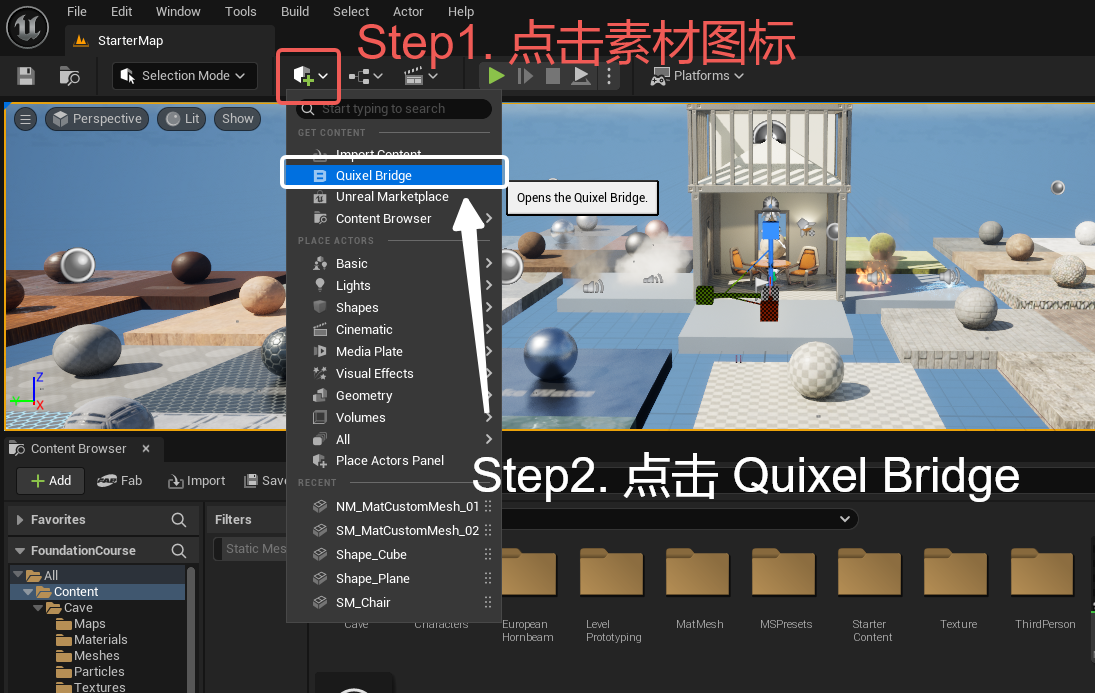Select Unreal Marketplace menu entry
This screenshot has height=693, width=1095.
click(394, 197)
